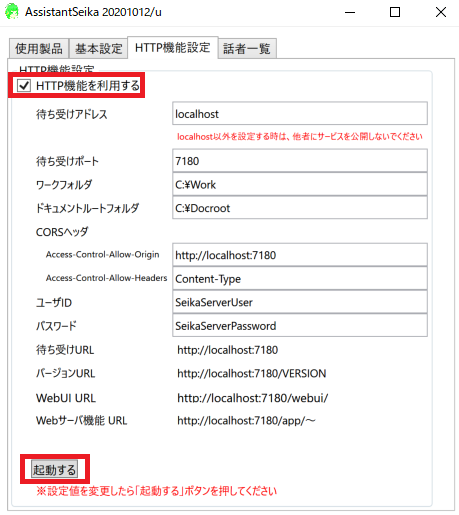The width and height of the screenshot is (459, 515).
Task: Click the 起動する button
Action: (54, 469)
